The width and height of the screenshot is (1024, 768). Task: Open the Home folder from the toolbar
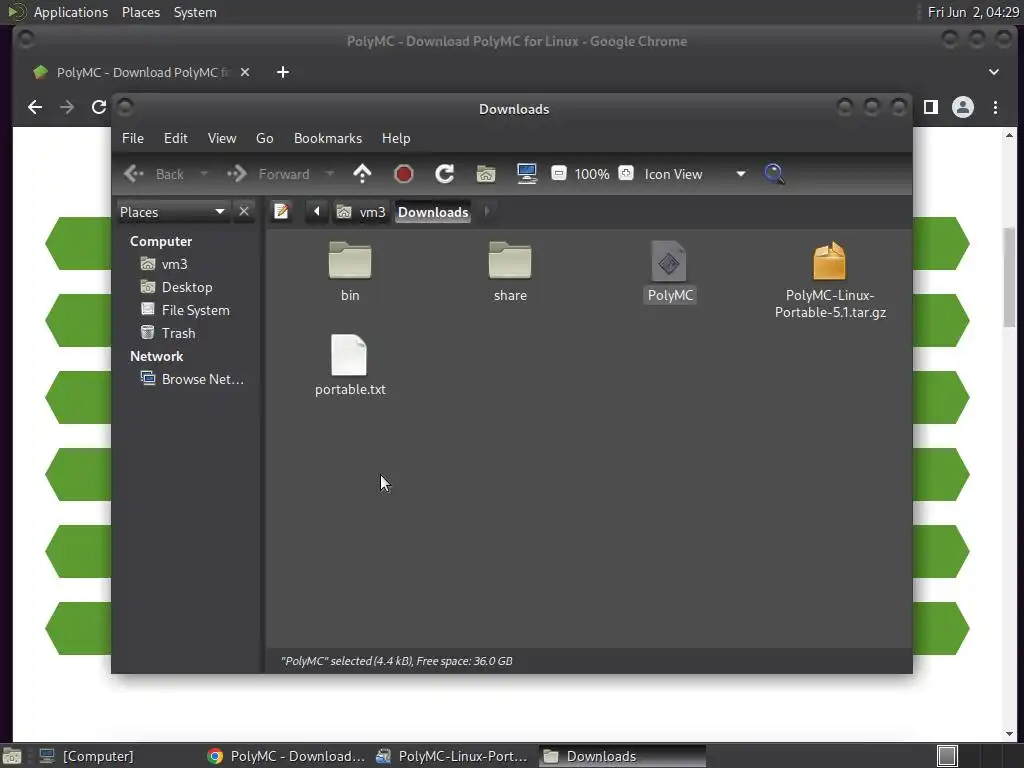(x=486, y=174)
